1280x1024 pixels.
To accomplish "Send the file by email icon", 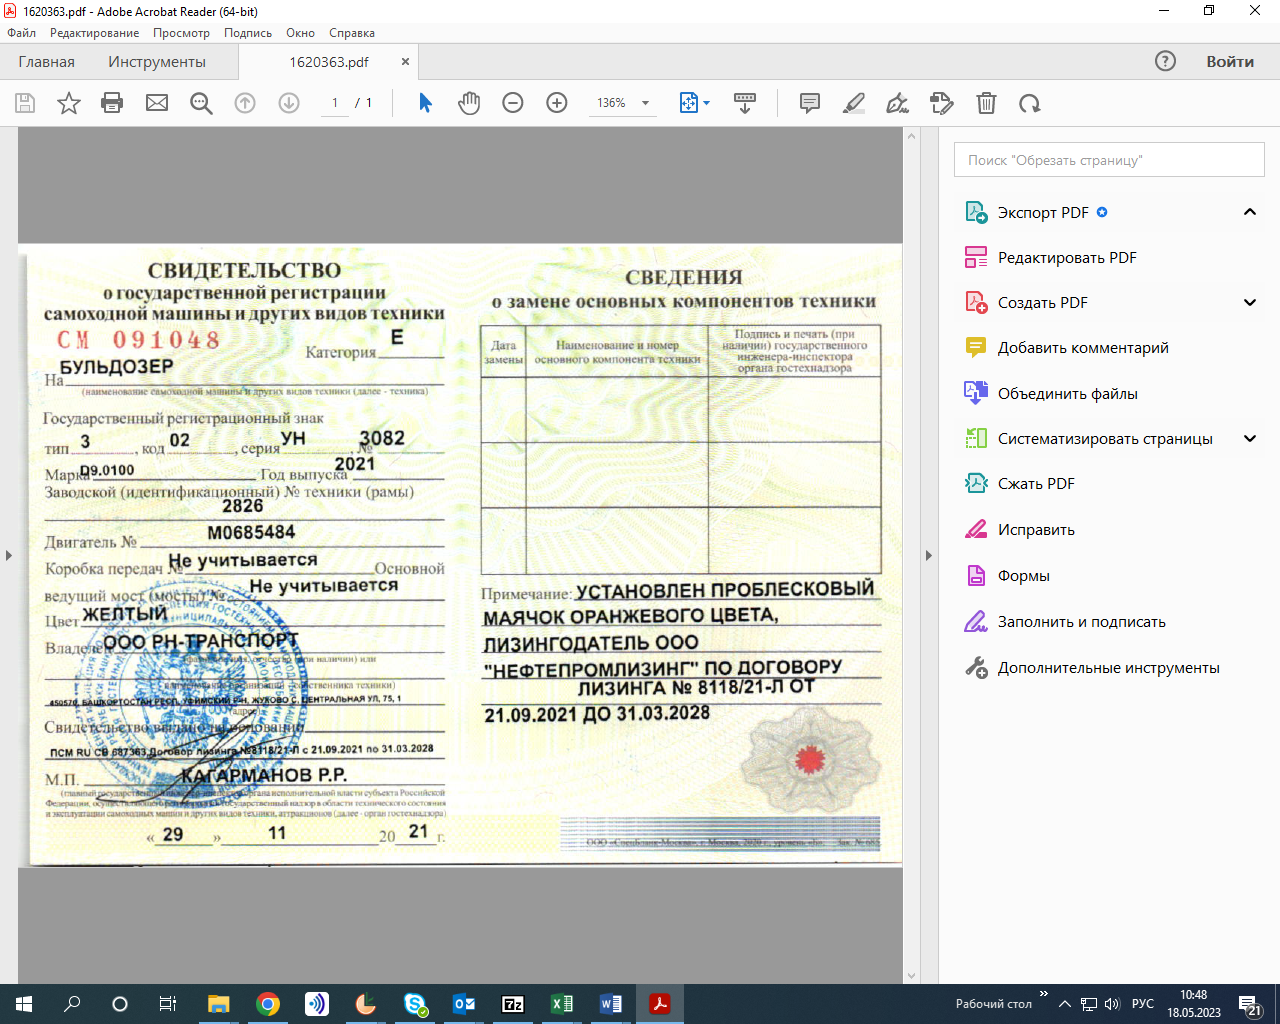I will pyautogui.click(x=157, y=103).
